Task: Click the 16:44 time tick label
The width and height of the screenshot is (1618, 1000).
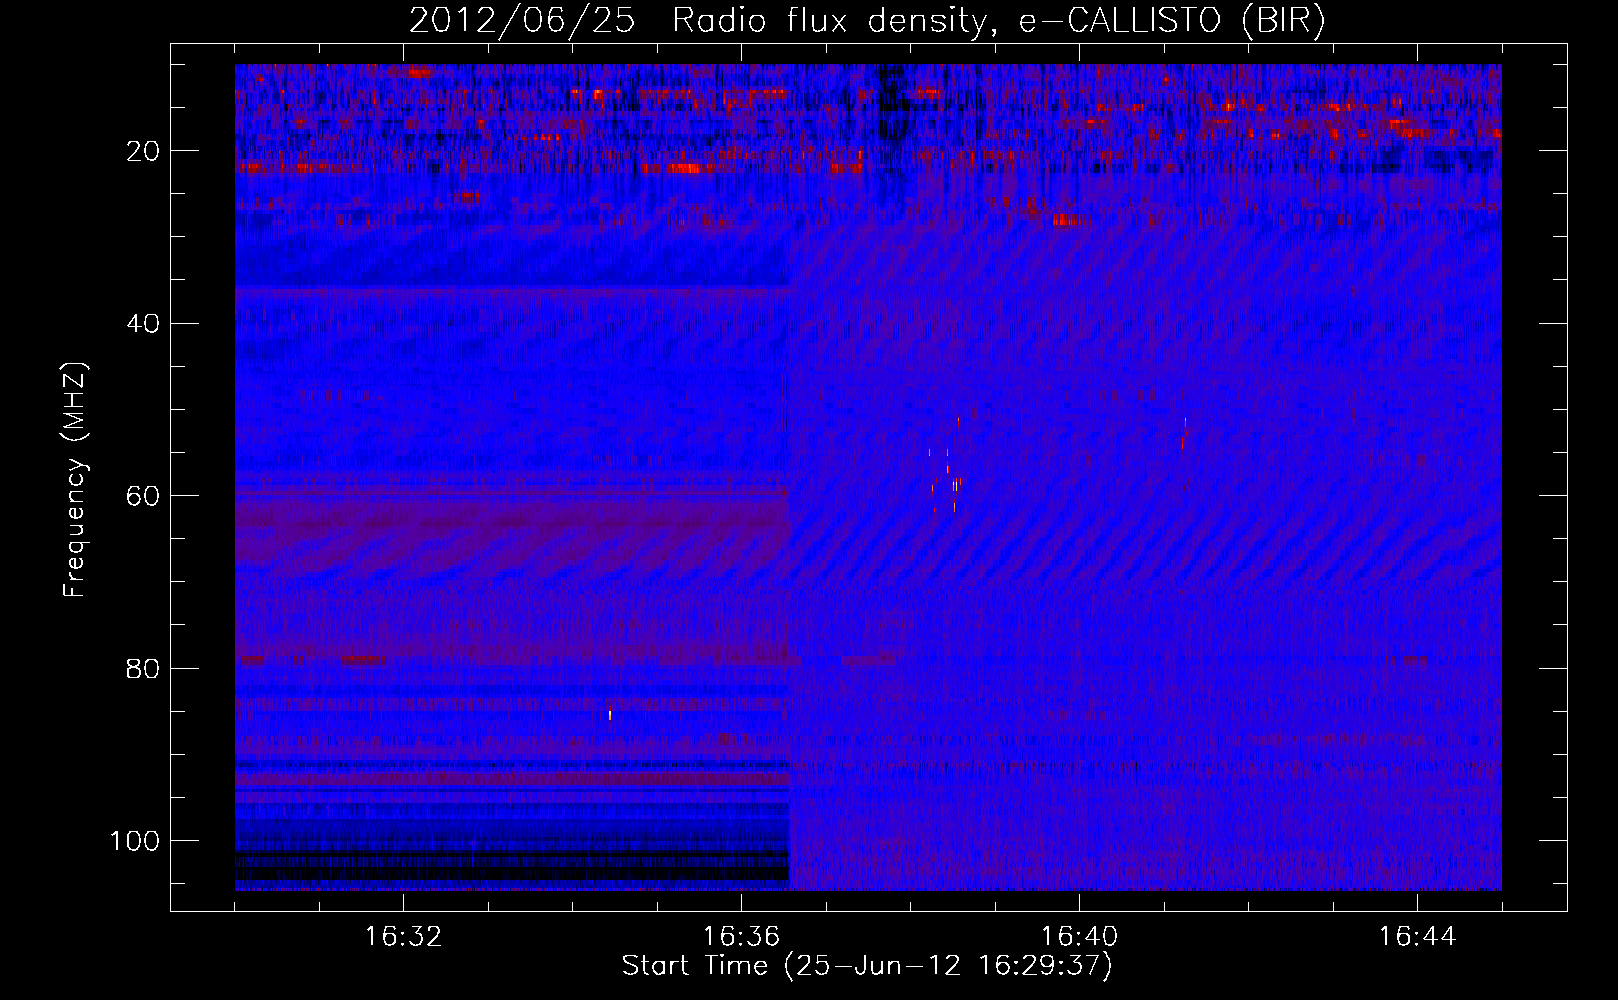Action: (1417, 937)
